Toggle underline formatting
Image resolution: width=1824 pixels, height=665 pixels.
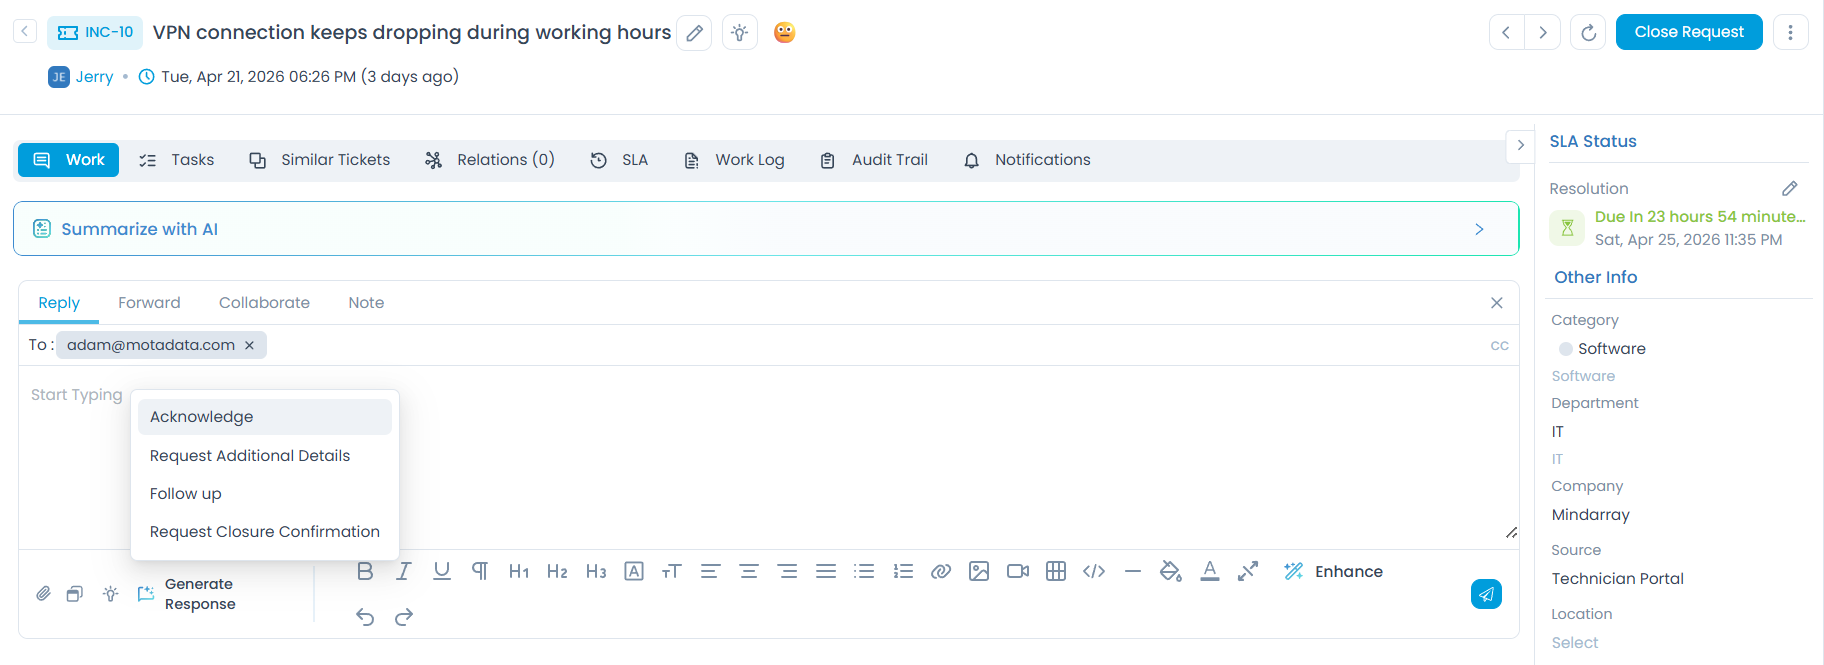click(442, 571)
